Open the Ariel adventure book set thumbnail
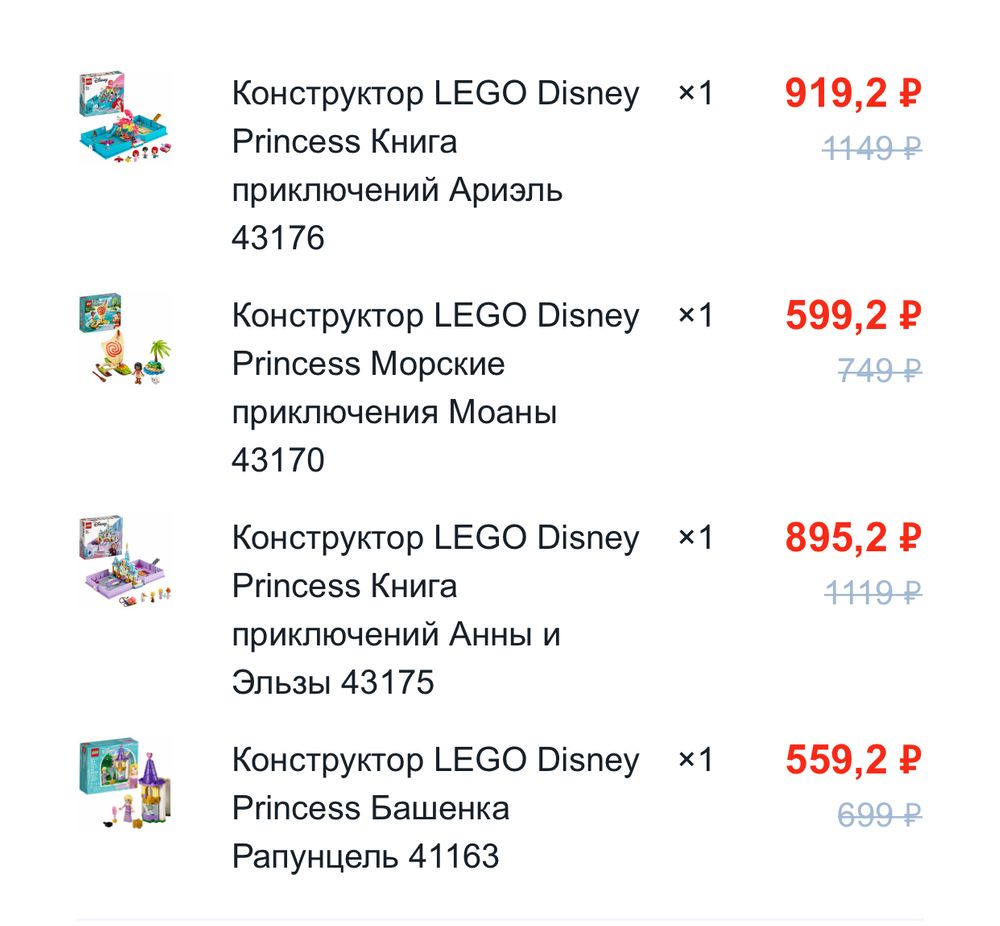1000x926 pixels. tap(124, 117)
